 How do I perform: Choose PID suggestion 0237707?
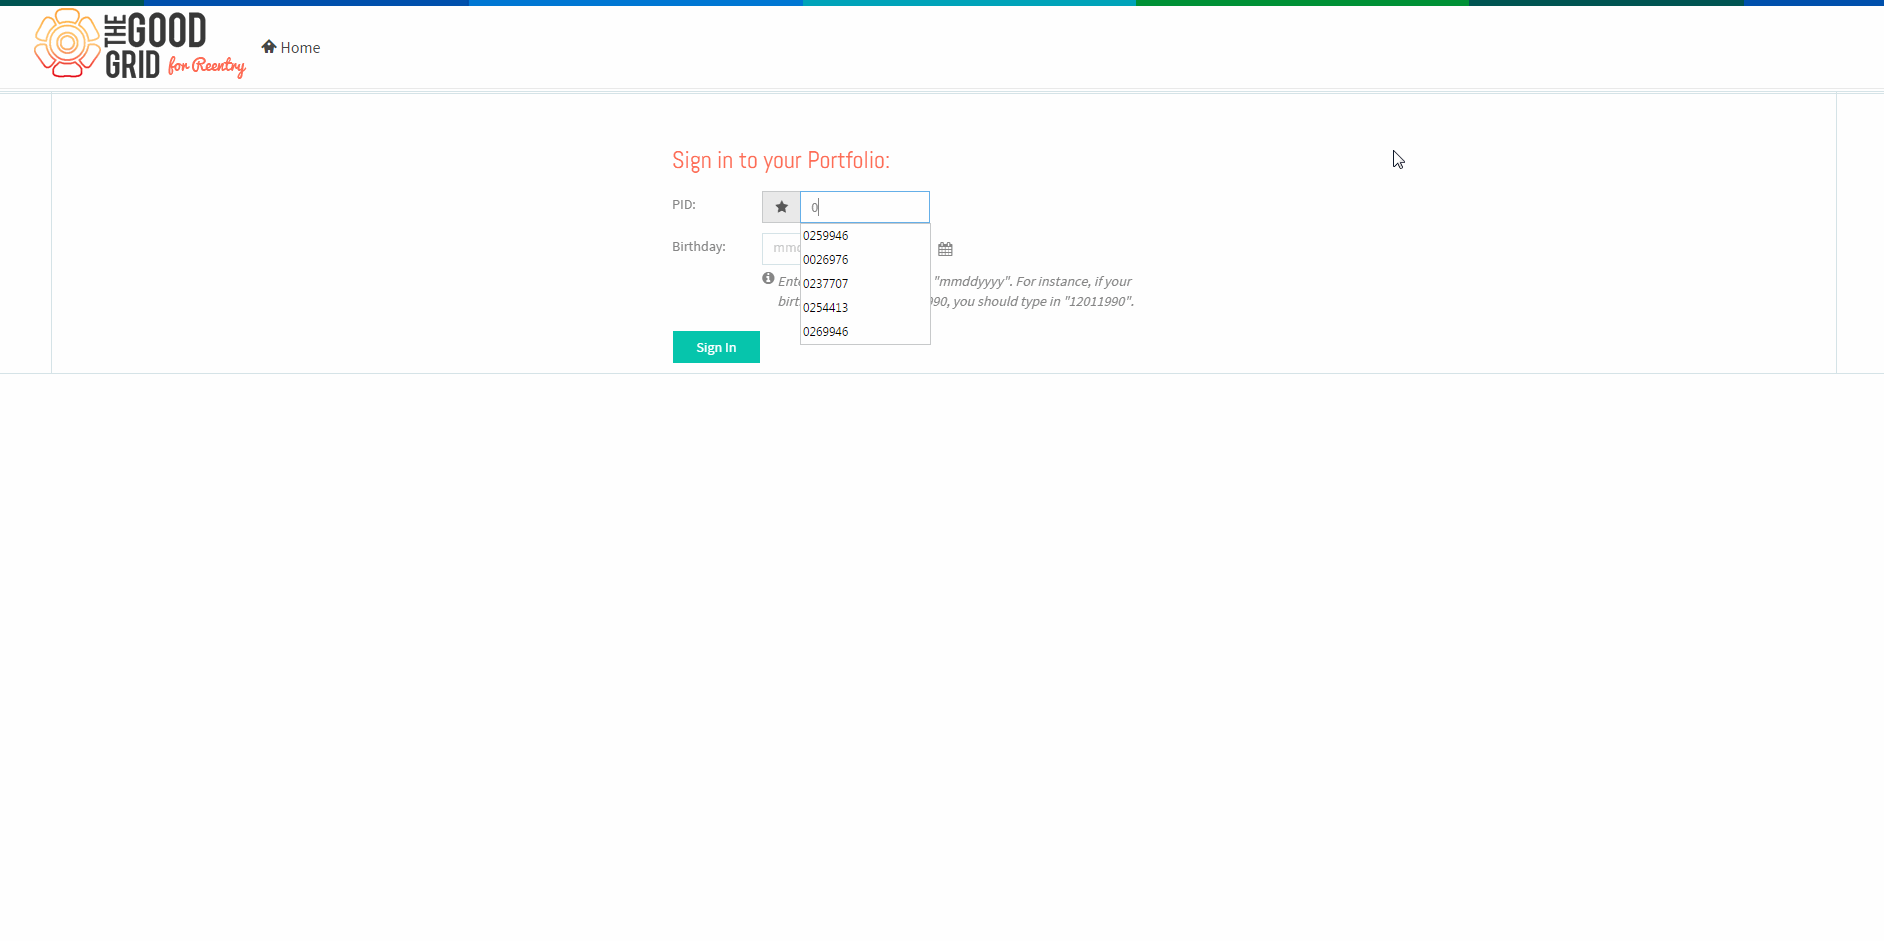point(865,284)
